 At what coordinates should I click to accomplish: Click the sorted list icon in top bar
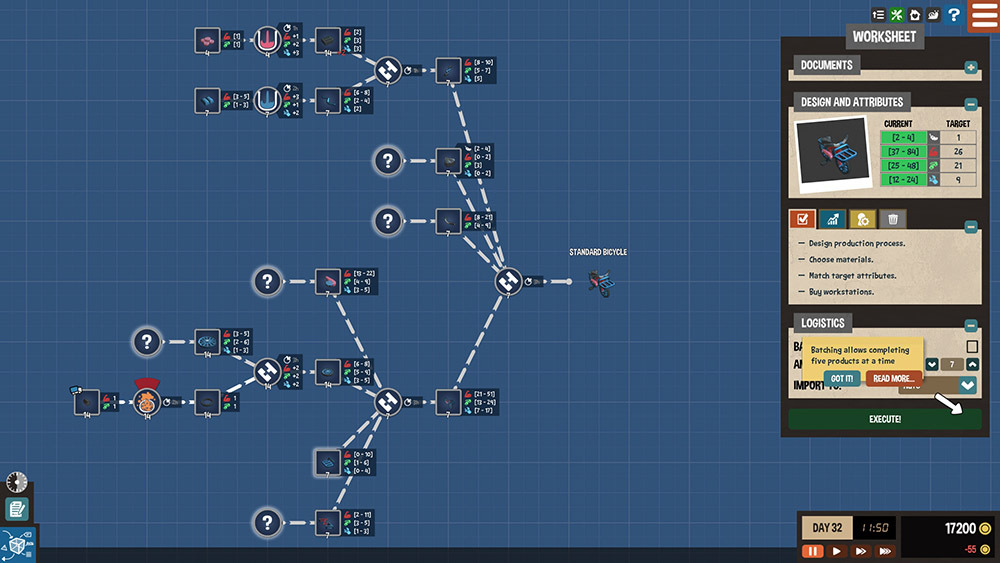click(878, 15)
